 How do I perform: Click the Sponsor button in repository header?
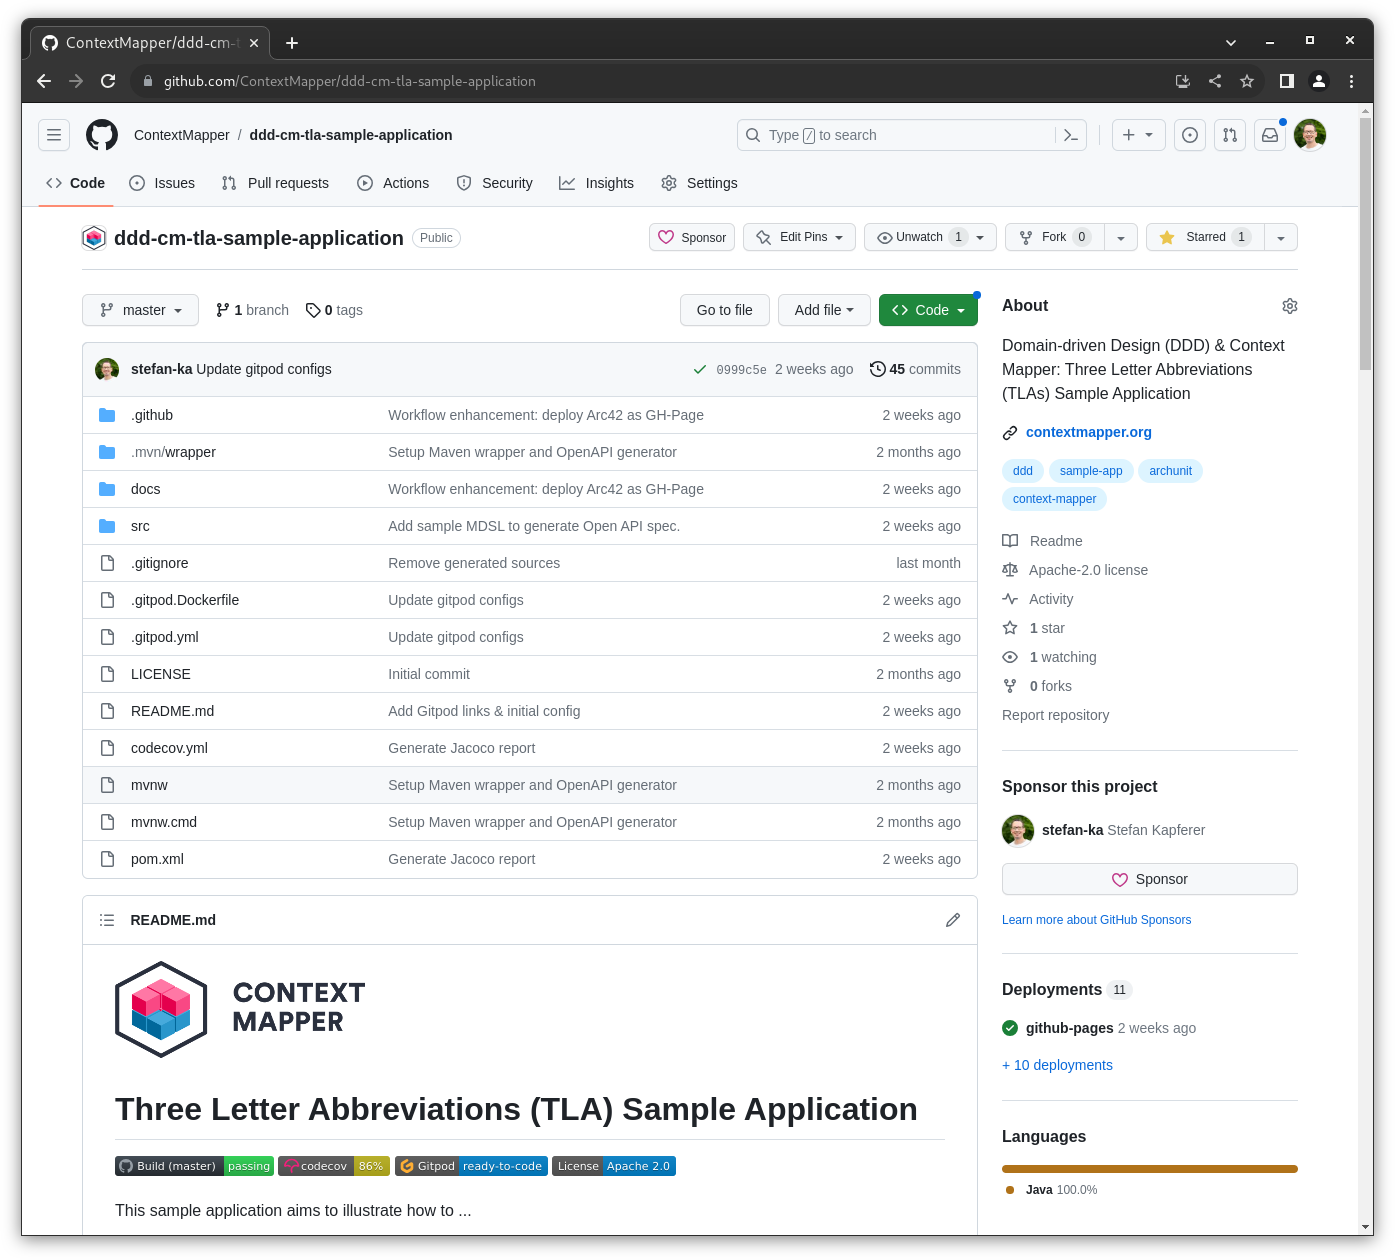[692, 237]
